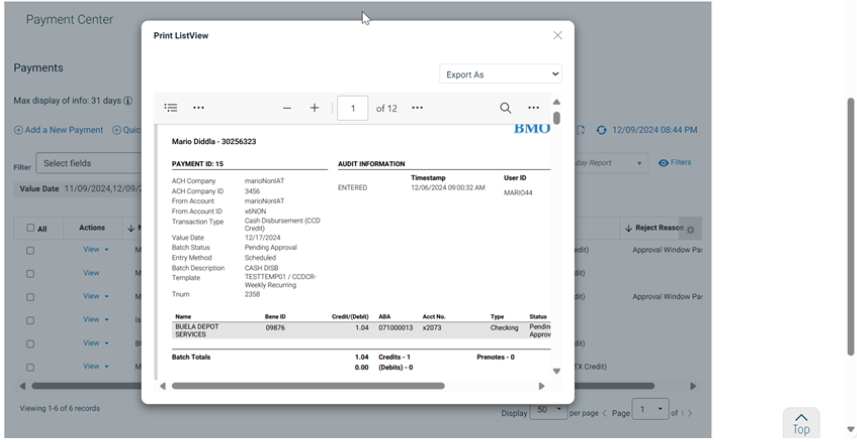Open more options next to the search icon

coord(533,108)
